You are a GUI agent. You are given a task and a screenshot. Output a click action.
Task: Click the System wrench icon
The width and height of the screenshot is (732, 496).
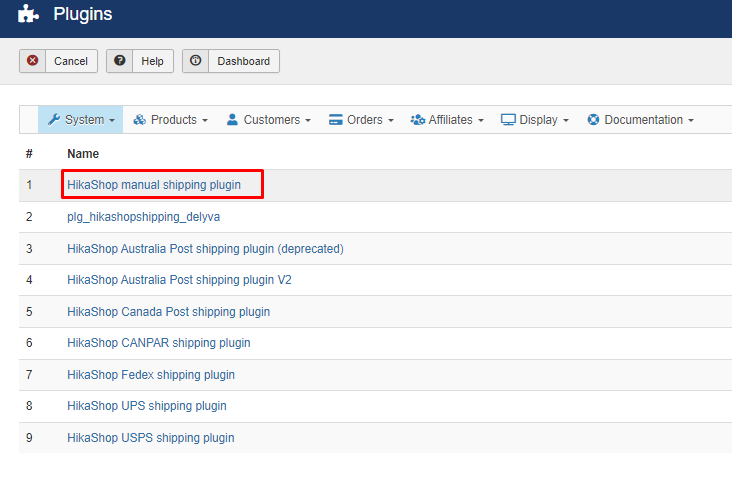(x=54, y=120)
